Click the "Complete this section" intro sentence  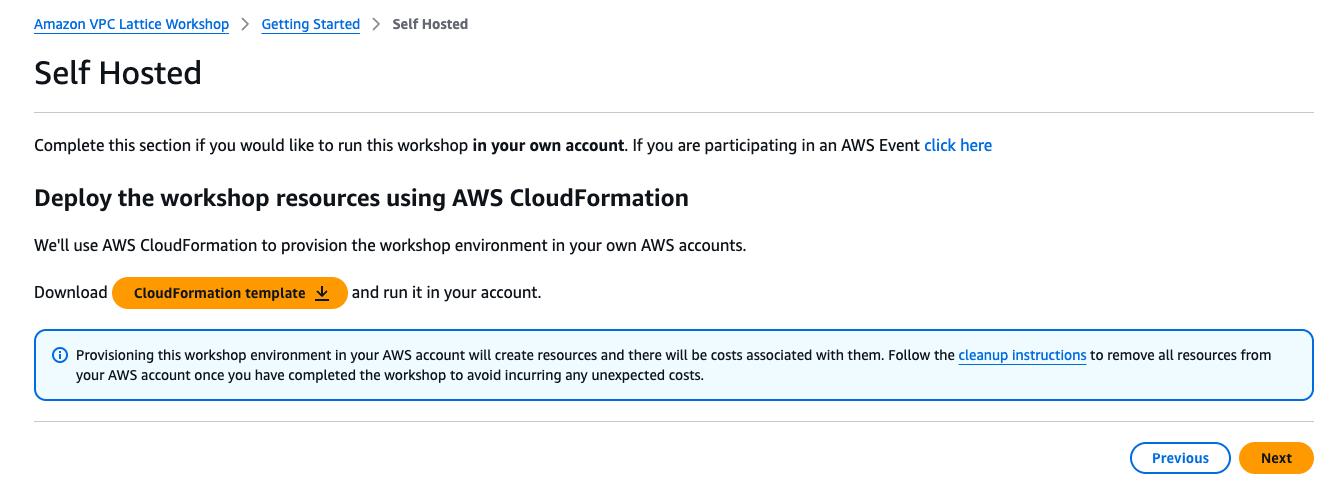pos(252,146)
